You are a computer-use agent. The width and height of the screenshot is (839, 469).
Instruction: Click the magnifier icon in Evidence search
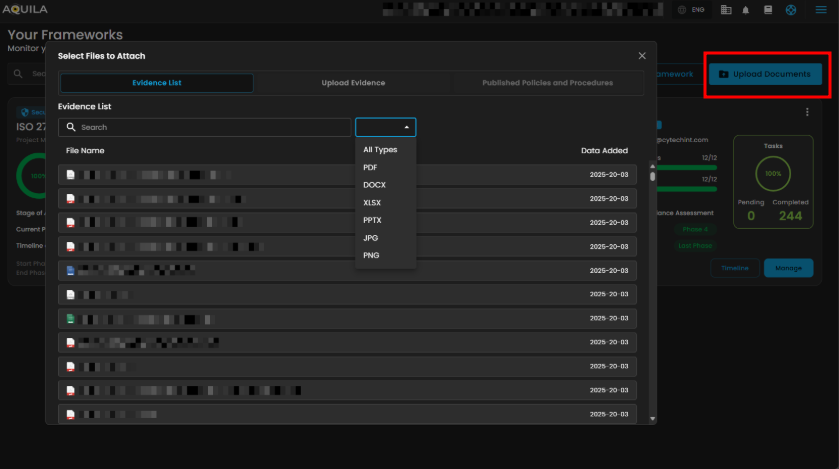[x=71, y=128]
